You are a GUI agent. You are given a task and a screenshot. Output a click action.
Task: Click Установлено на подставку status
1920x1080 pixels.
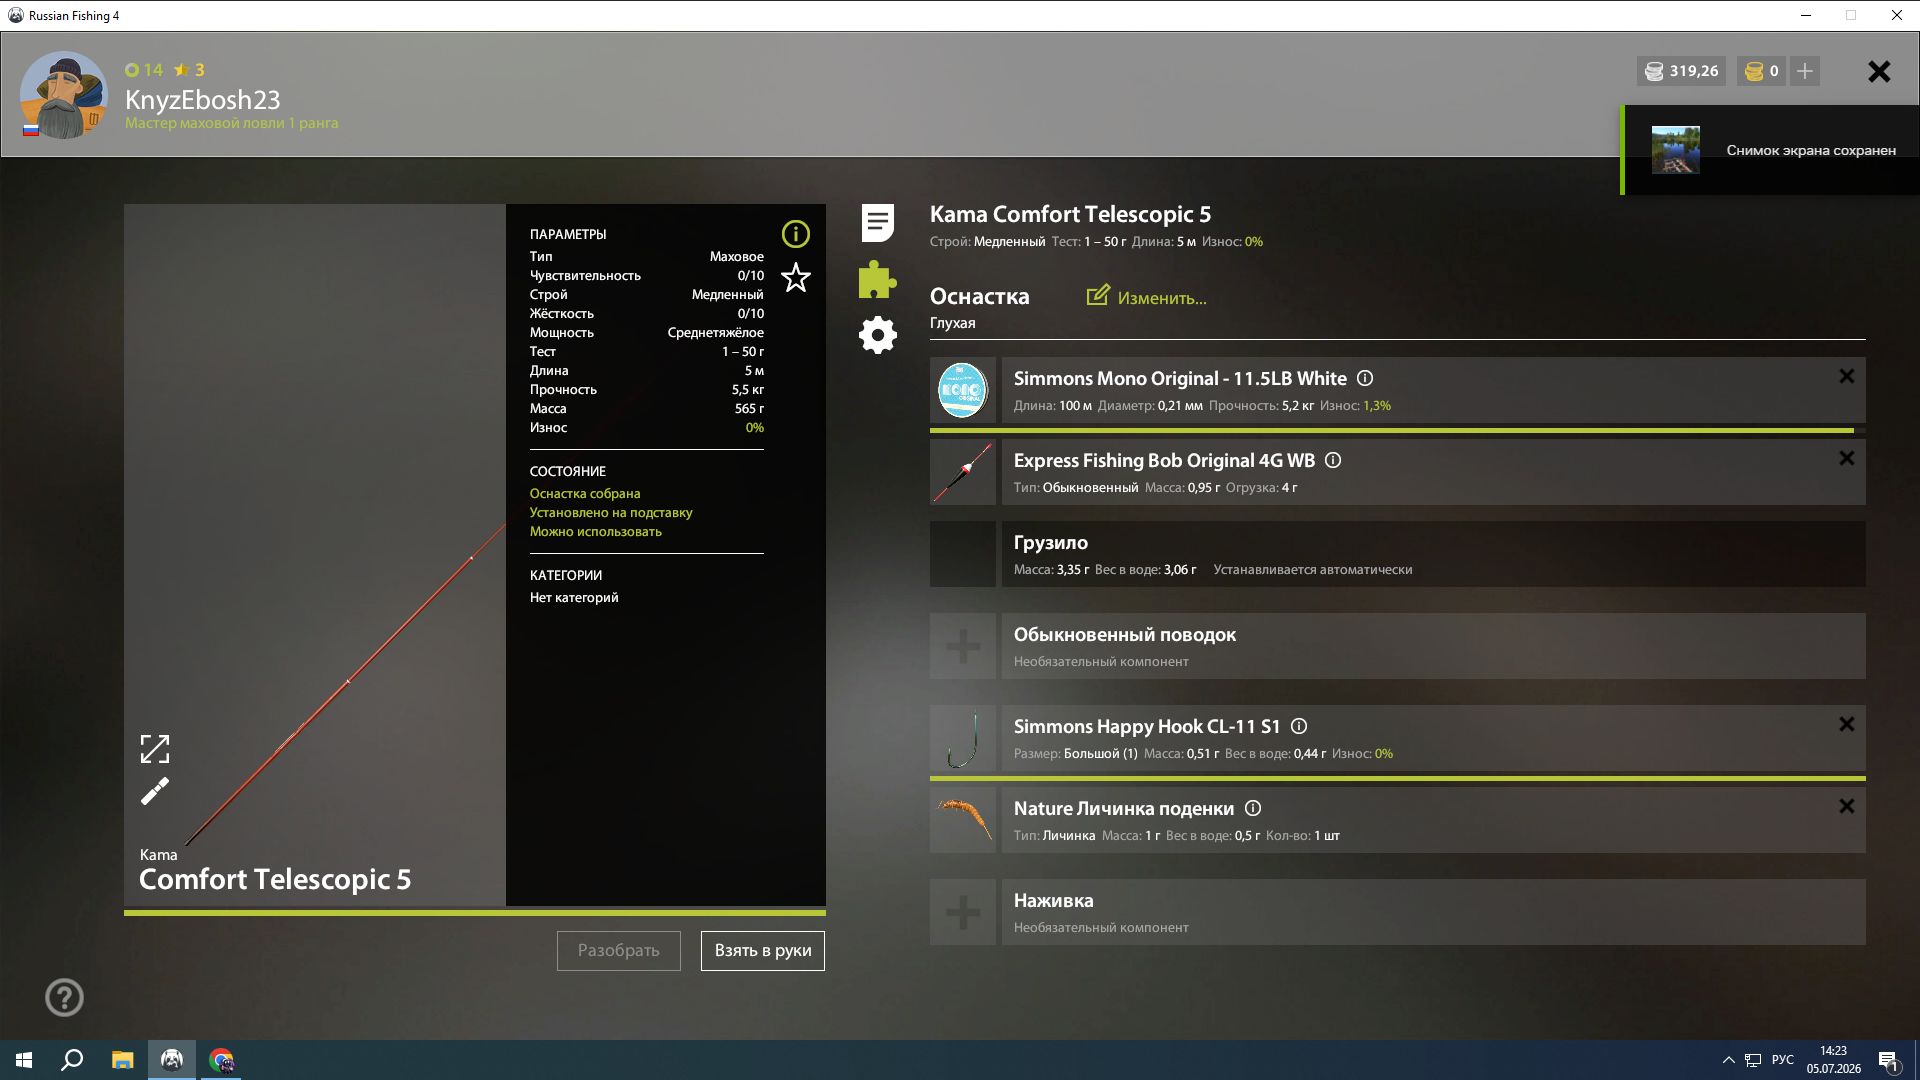pos(611,512)
